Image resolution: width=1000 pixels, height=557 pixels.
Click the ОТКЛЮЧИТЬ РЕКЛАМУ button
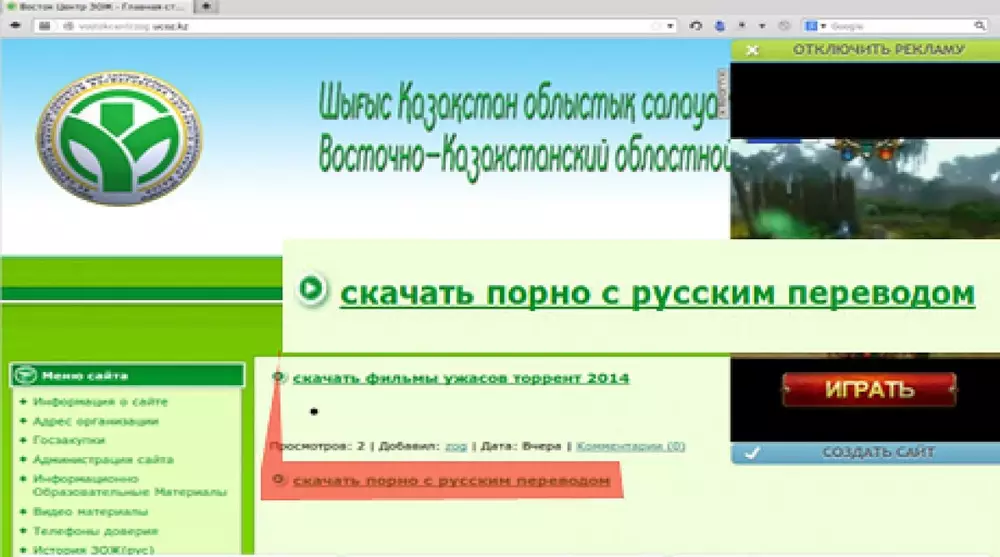(878, 49)
